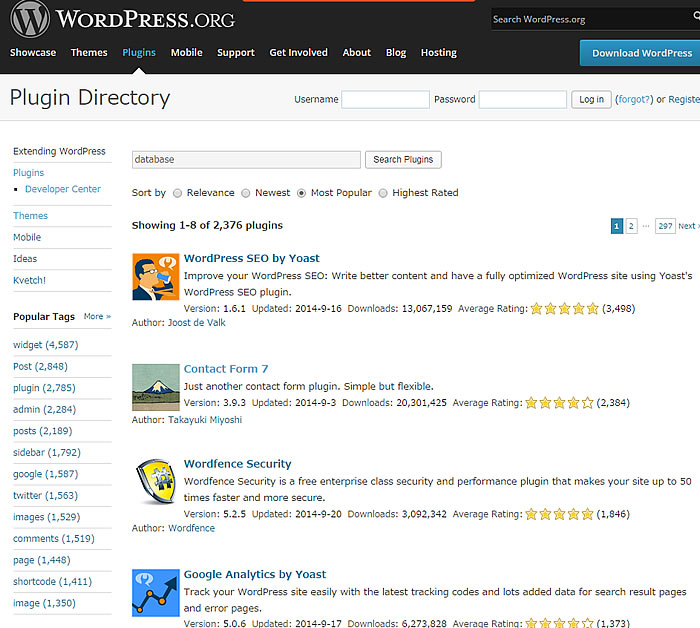Click the forgot? password link
Image resolution: width=700 pixels, height=628 pixels.
pyautogui.click(x=634, y=99)
